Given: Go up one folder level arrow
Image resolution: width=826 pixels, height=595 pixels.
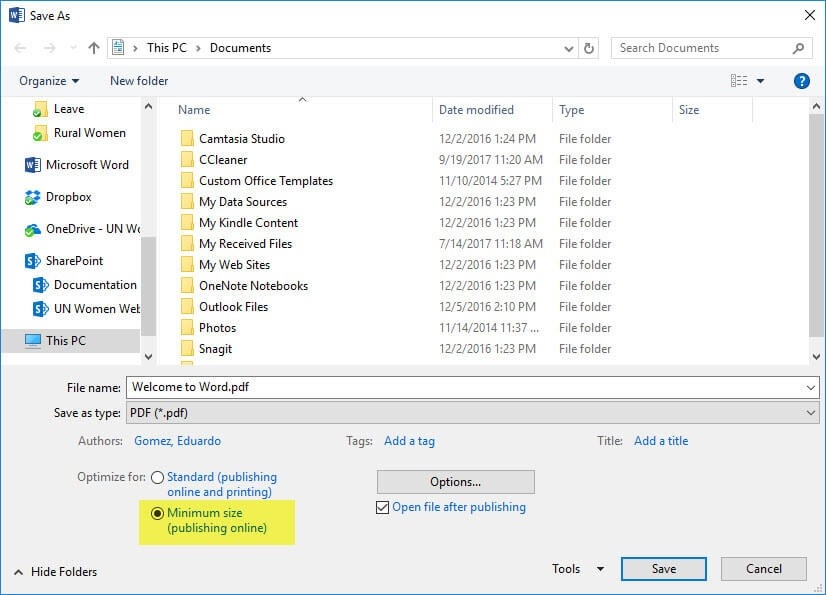Looking at the screenshot, I should (x=94, y=48).
